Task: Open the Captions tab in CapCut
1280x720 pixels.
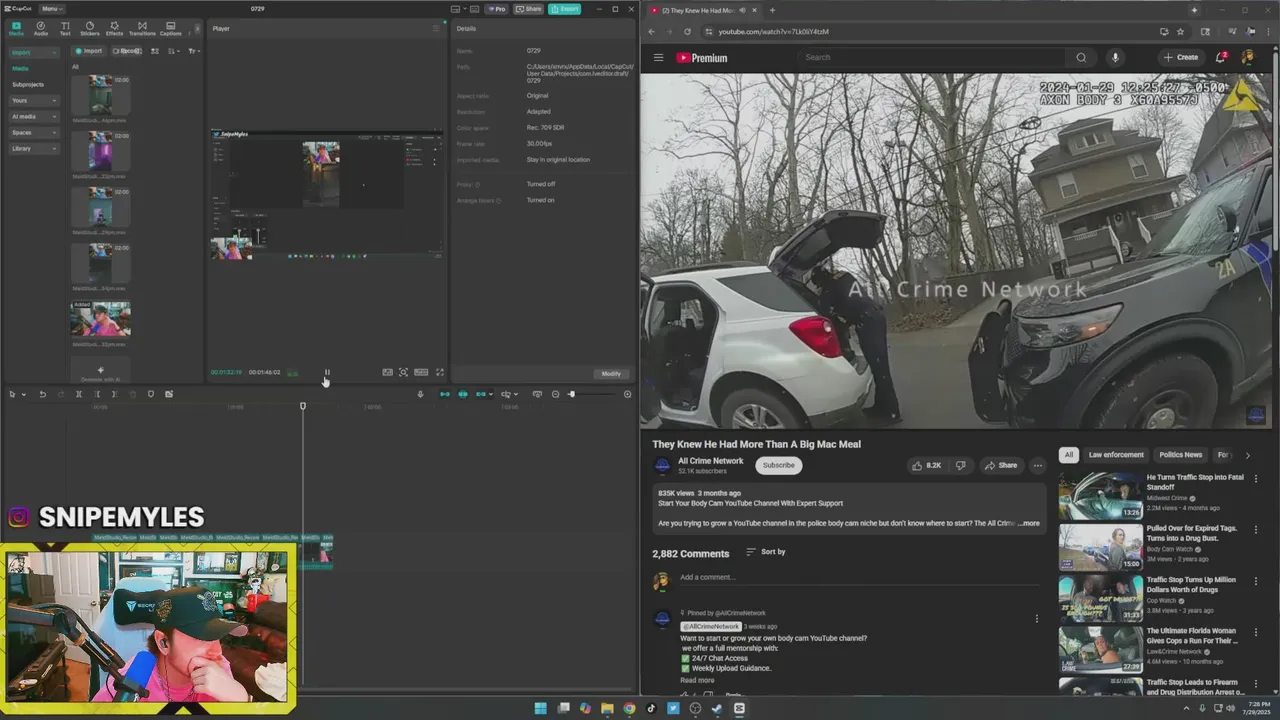Action: point(171,28)
